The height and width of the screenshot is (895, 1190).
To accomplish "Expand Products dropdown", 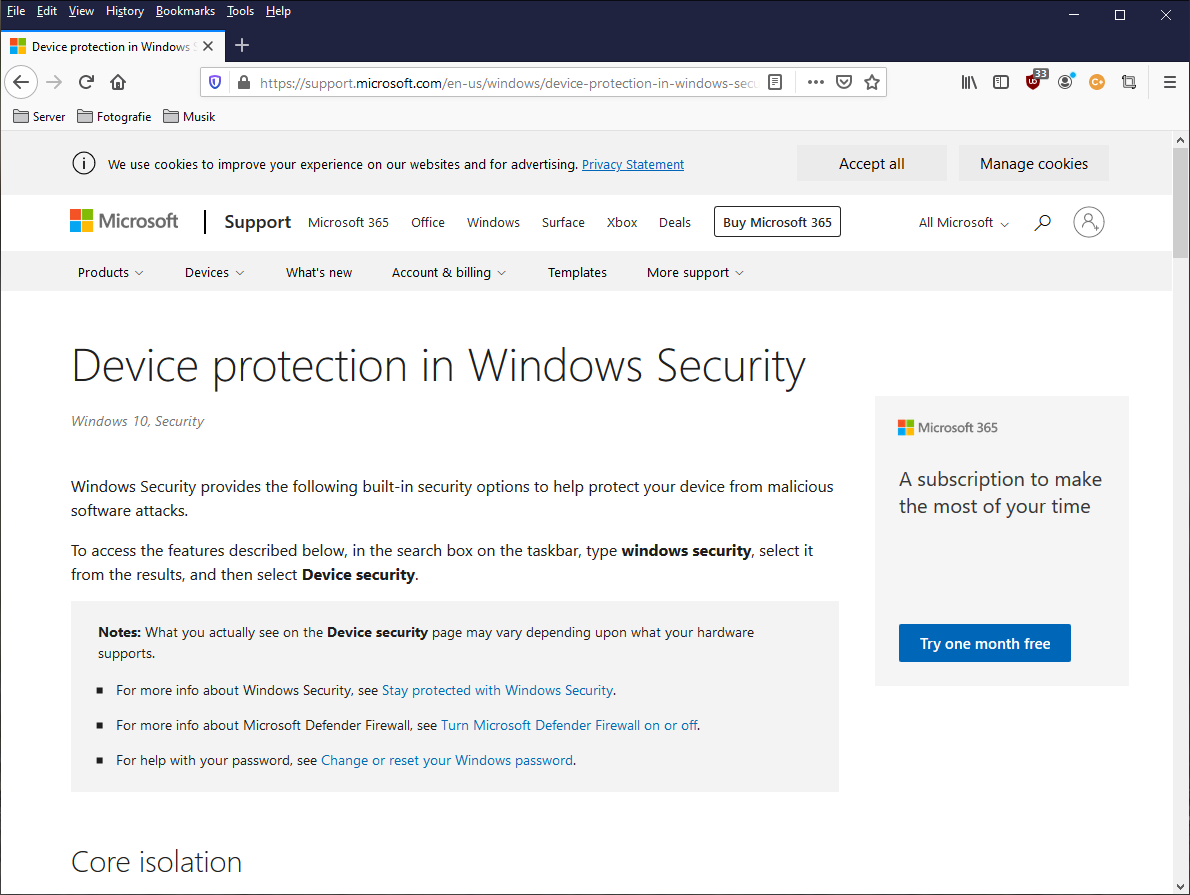I will [x=111, y=273].
